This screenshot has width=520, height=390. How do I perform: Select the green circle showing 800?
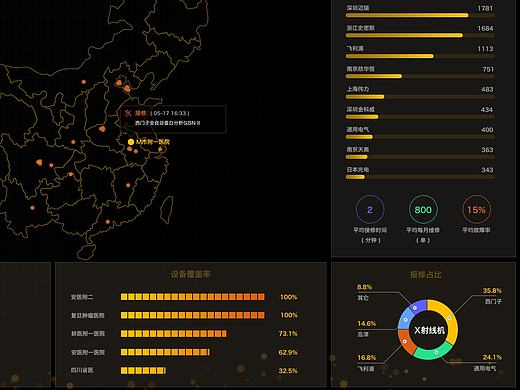tap(423, 210)
